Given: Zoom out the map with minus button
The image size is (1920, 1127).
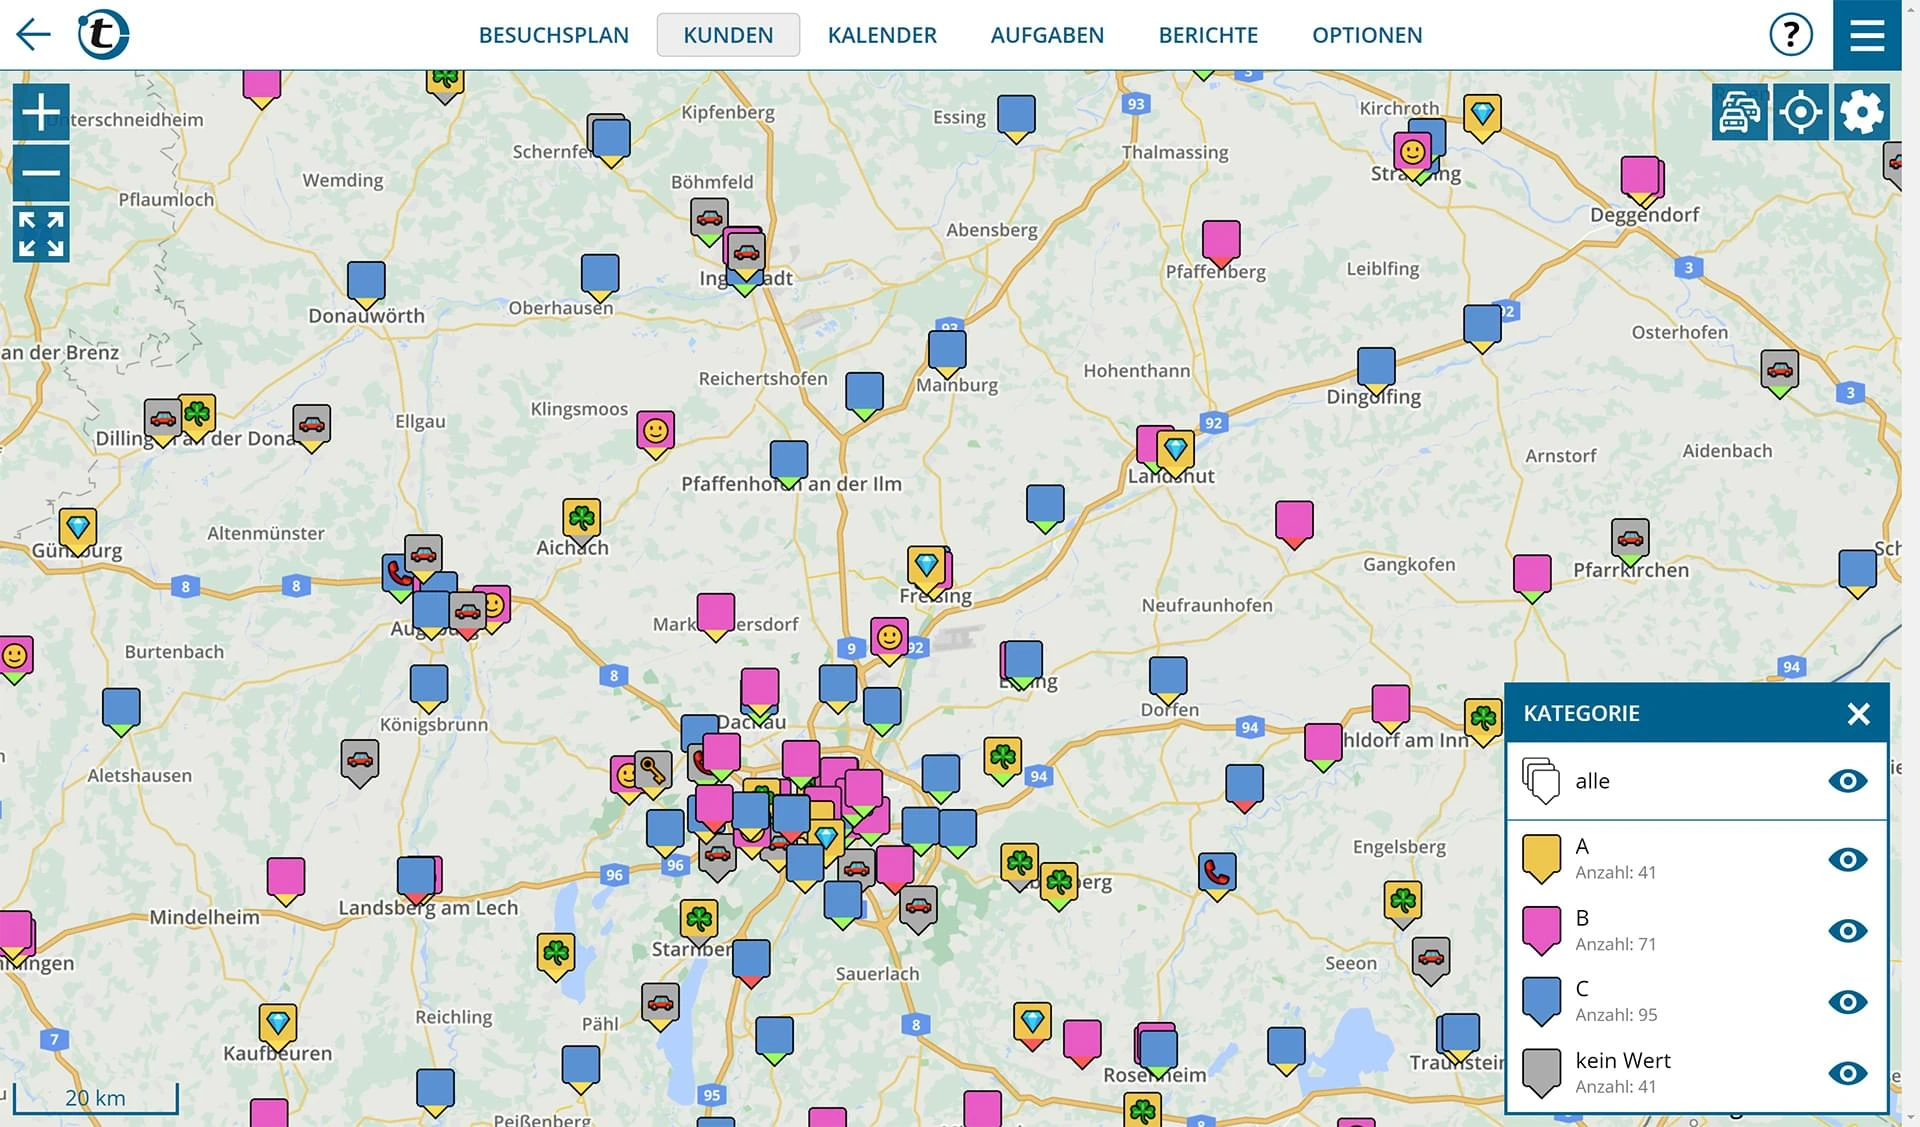Looking at the screenshot, I should tap(41, 173).
